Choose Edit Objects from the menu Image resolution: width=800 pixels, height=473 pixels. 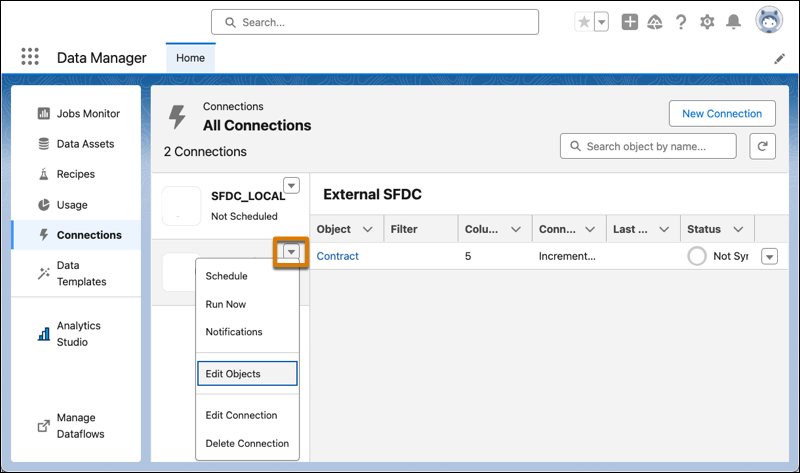(247, 374)
